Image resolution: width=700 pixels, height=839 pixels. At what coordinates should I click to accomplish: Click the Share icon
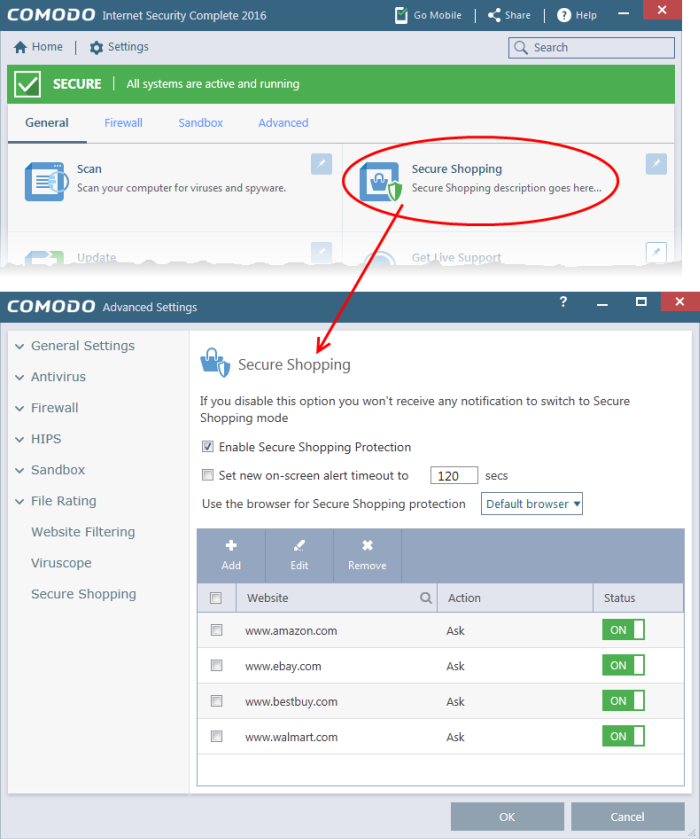point(494,15)
